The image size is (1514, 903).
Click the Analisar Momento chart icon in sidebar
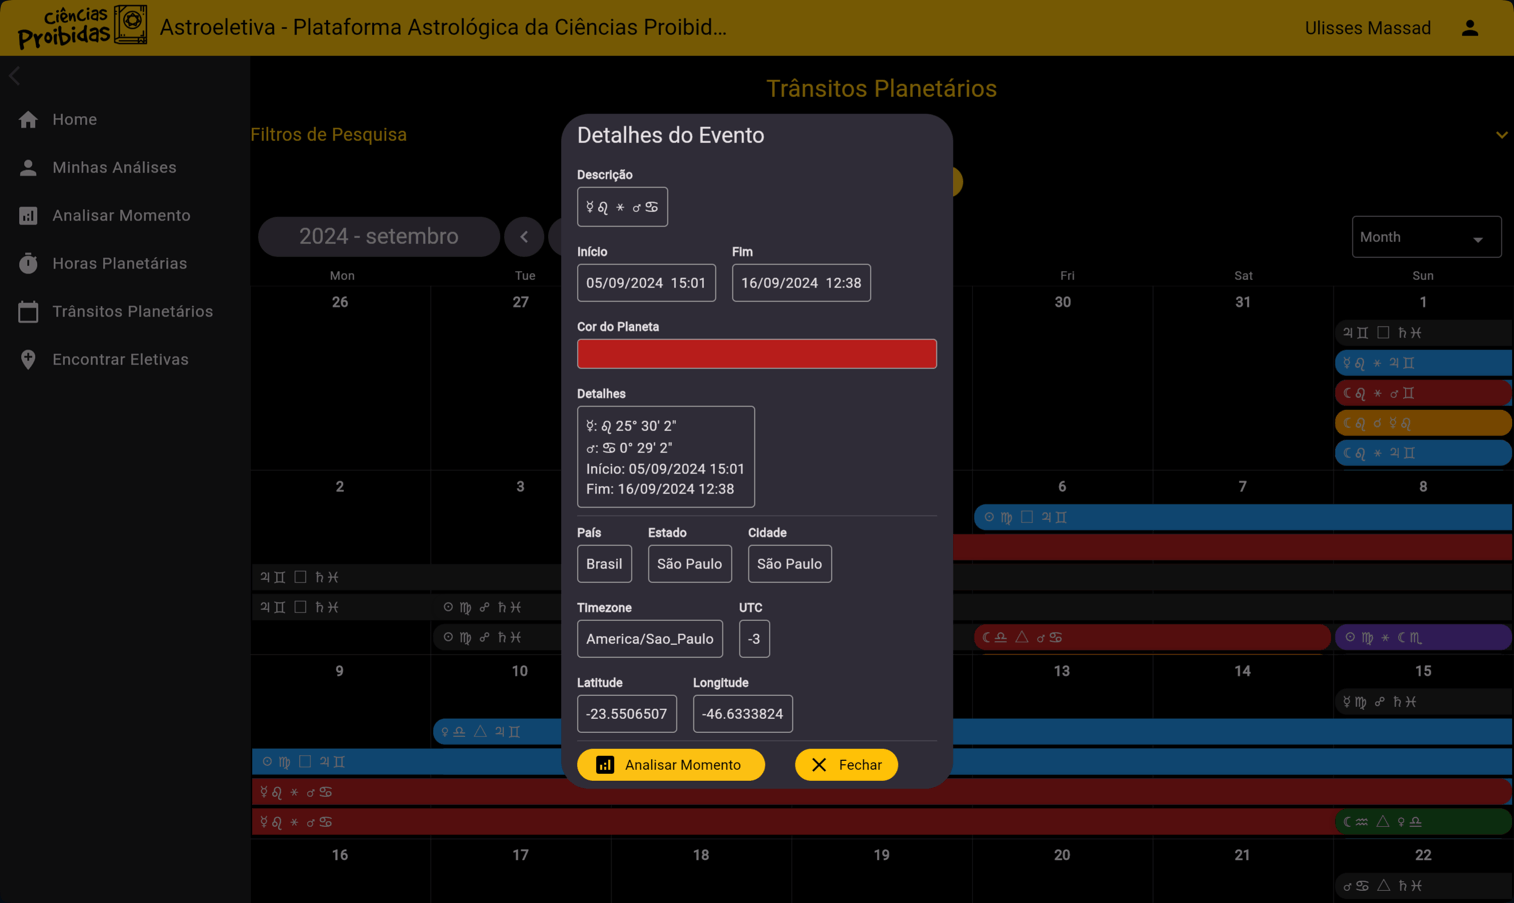point(28,216)
